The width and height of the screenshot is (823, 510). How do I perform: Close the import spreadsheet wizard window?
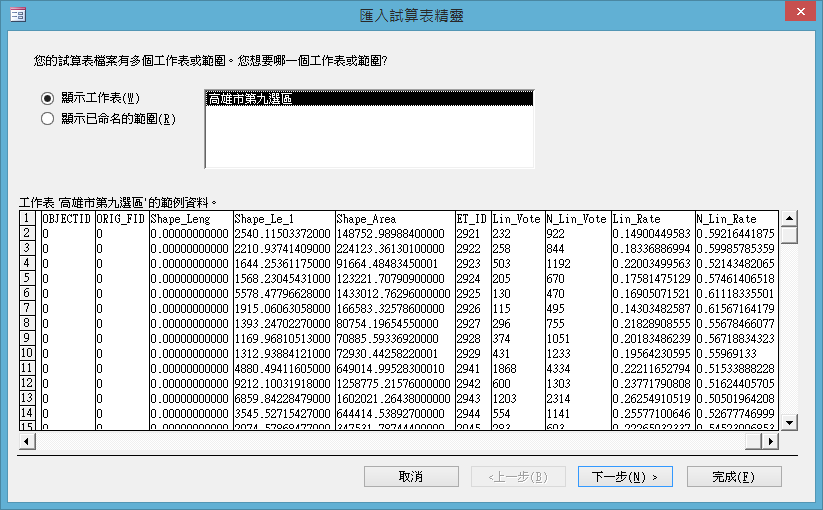[x=799, y=14]
